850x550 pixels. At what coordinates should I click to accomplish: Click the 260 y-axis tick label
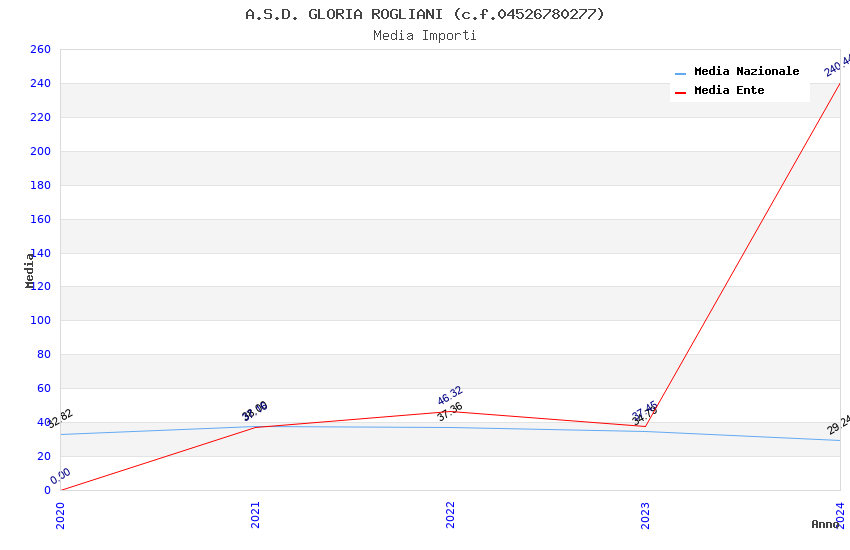coord(40,49)
